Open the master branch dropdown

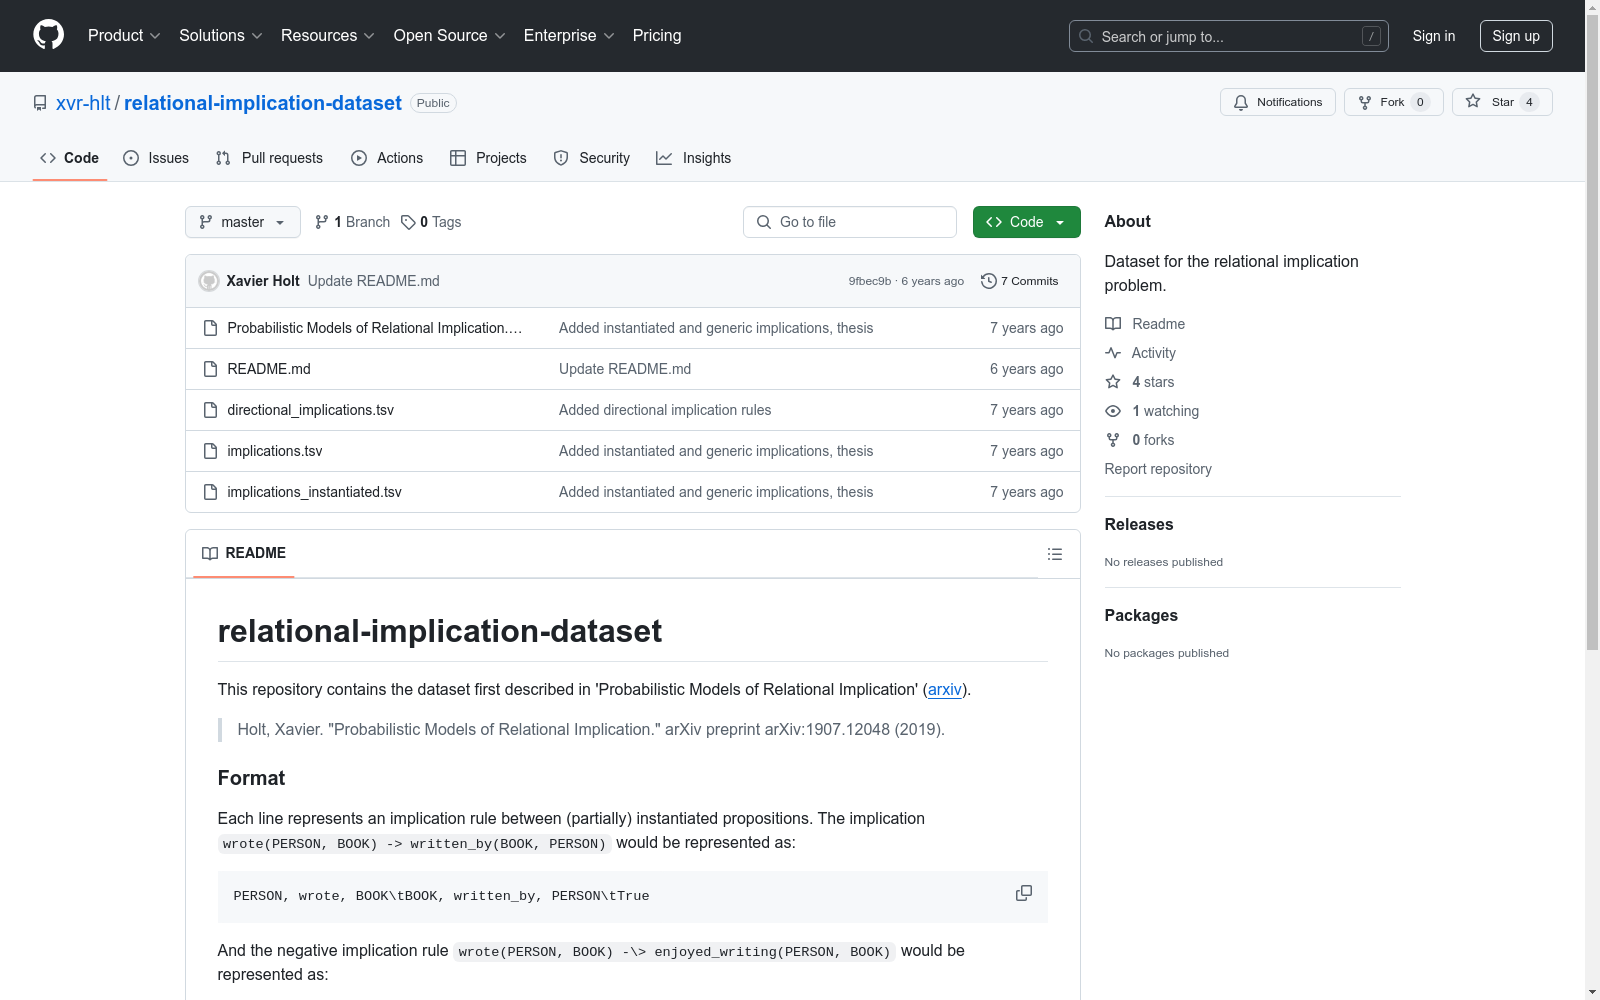(243, 222)
